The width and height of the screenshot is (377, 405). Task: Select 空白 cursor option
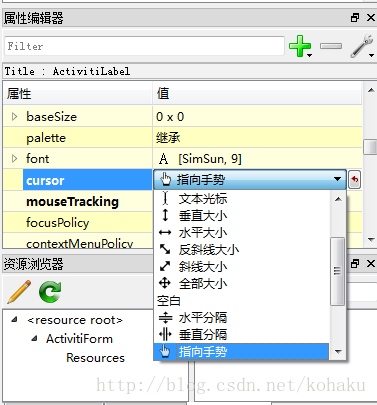(x=242, y=301)
